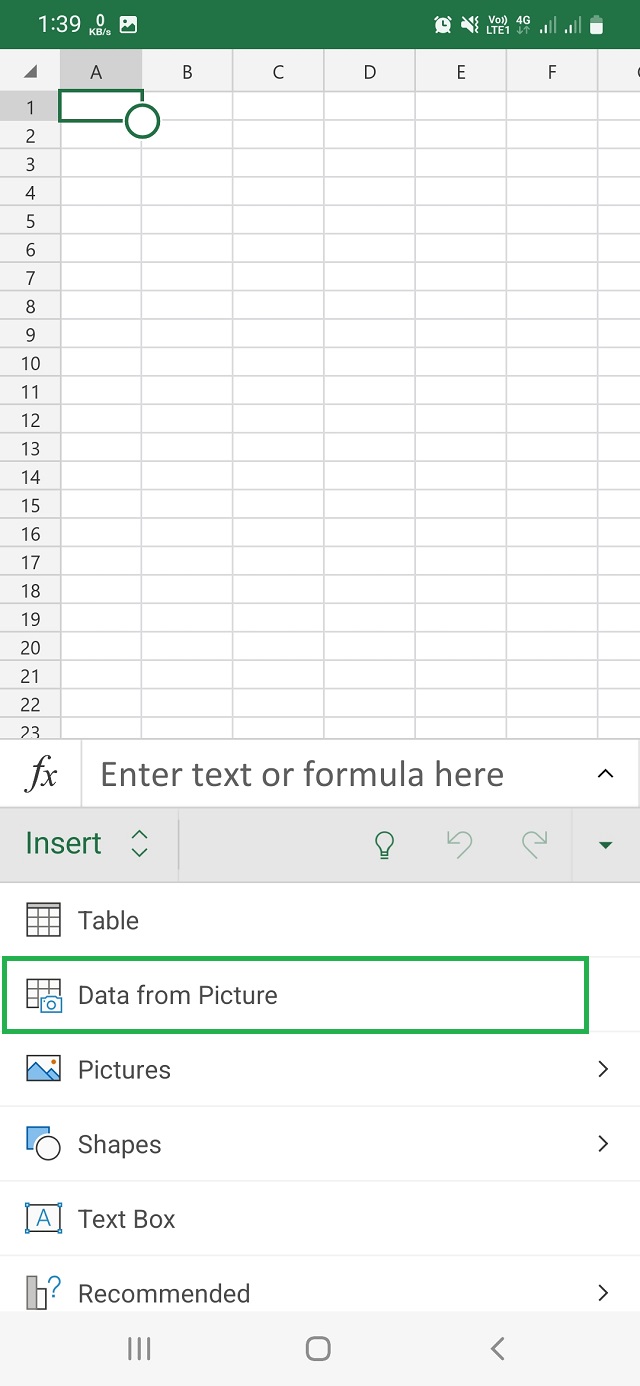Screen dimensions: 640x1386
Task: Expand the Pictures submenu arrow
Action: pyautogui.click(x=603, y=1069)
